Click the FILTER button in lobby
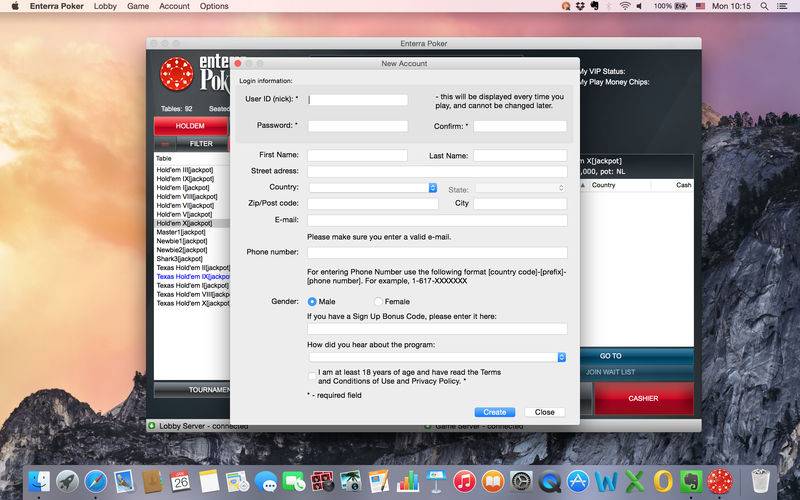Screen dimensions: 800x500 [202, 144]
